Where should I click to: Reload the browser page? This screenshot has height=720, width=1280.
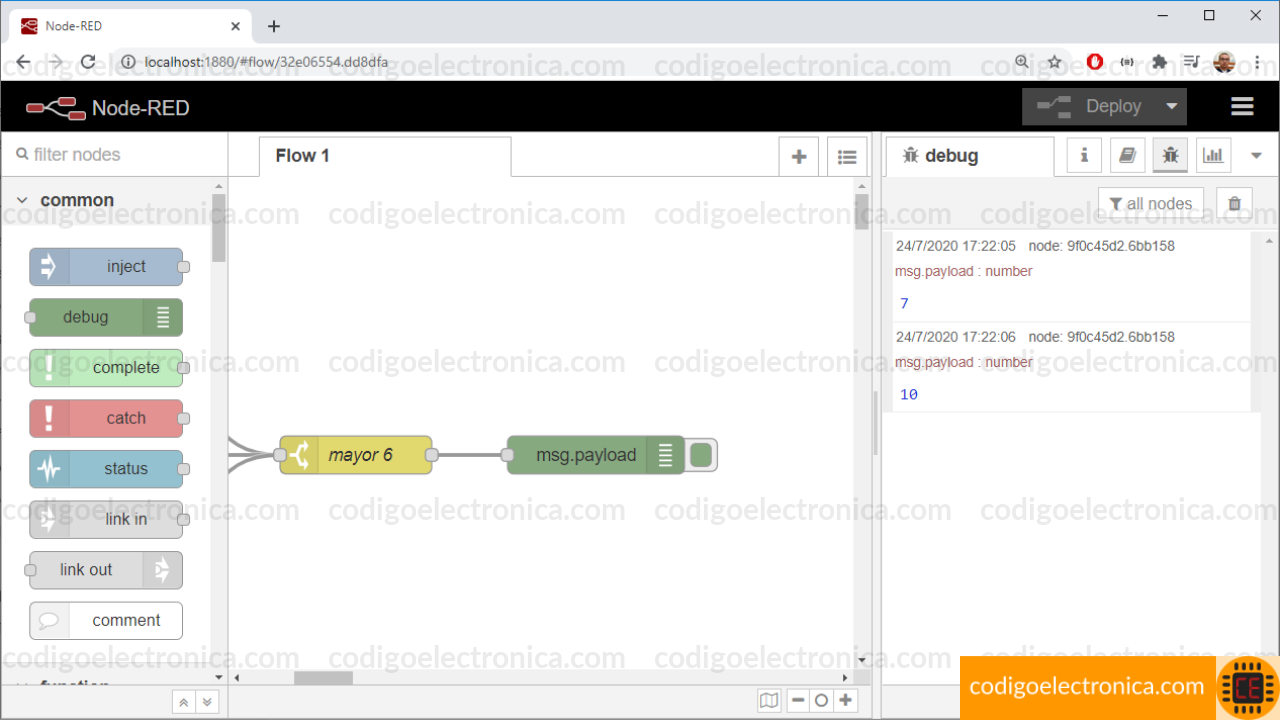pyautogui.click(x=88, y=62)
